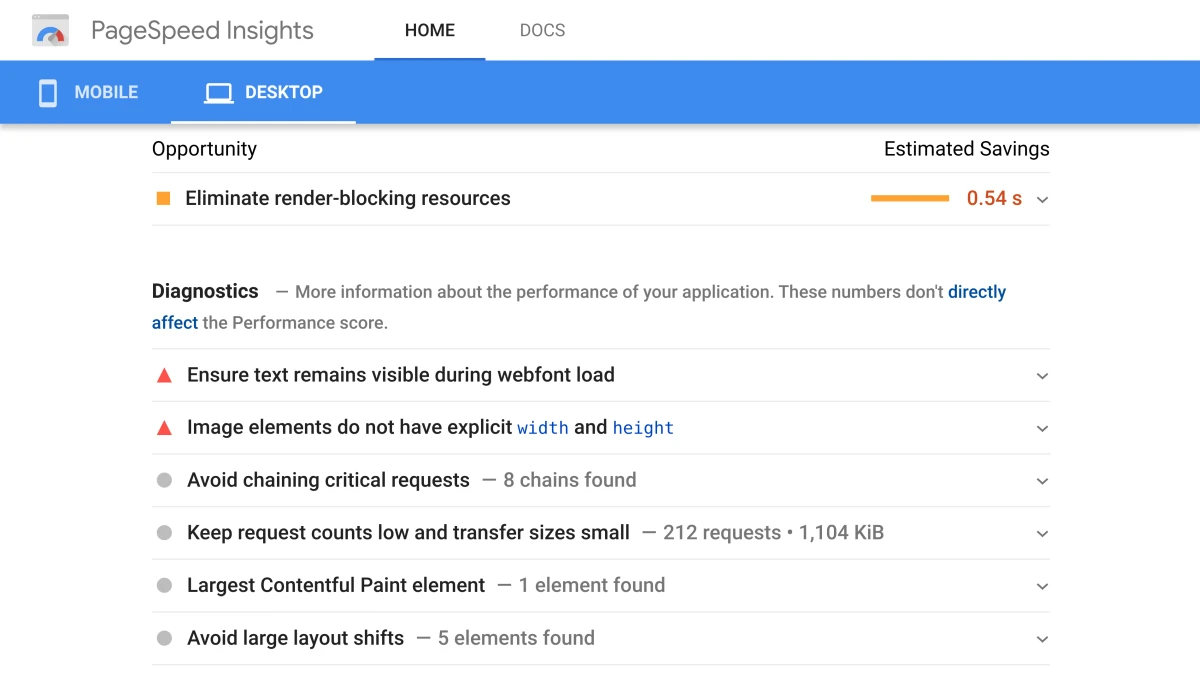Click the red triangle for image elements diagnostic
The height and width of the screenshot is (681, 1200).
(163, 427)
